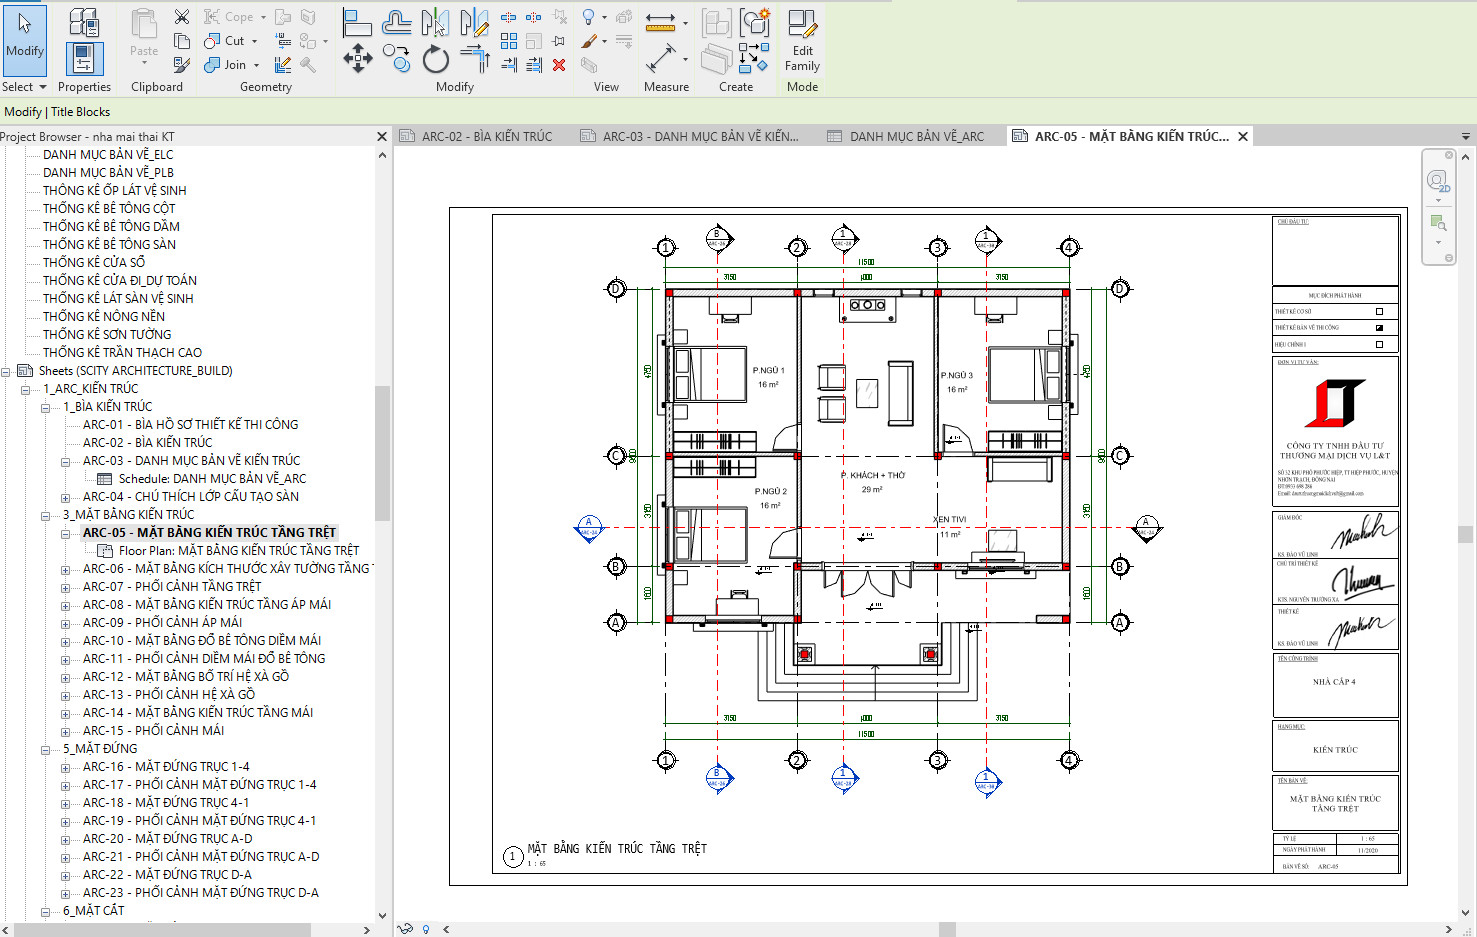1477x937 pixels.
Task: Select the Array tool
Action: pyautogui.click(x=509, y=41)
